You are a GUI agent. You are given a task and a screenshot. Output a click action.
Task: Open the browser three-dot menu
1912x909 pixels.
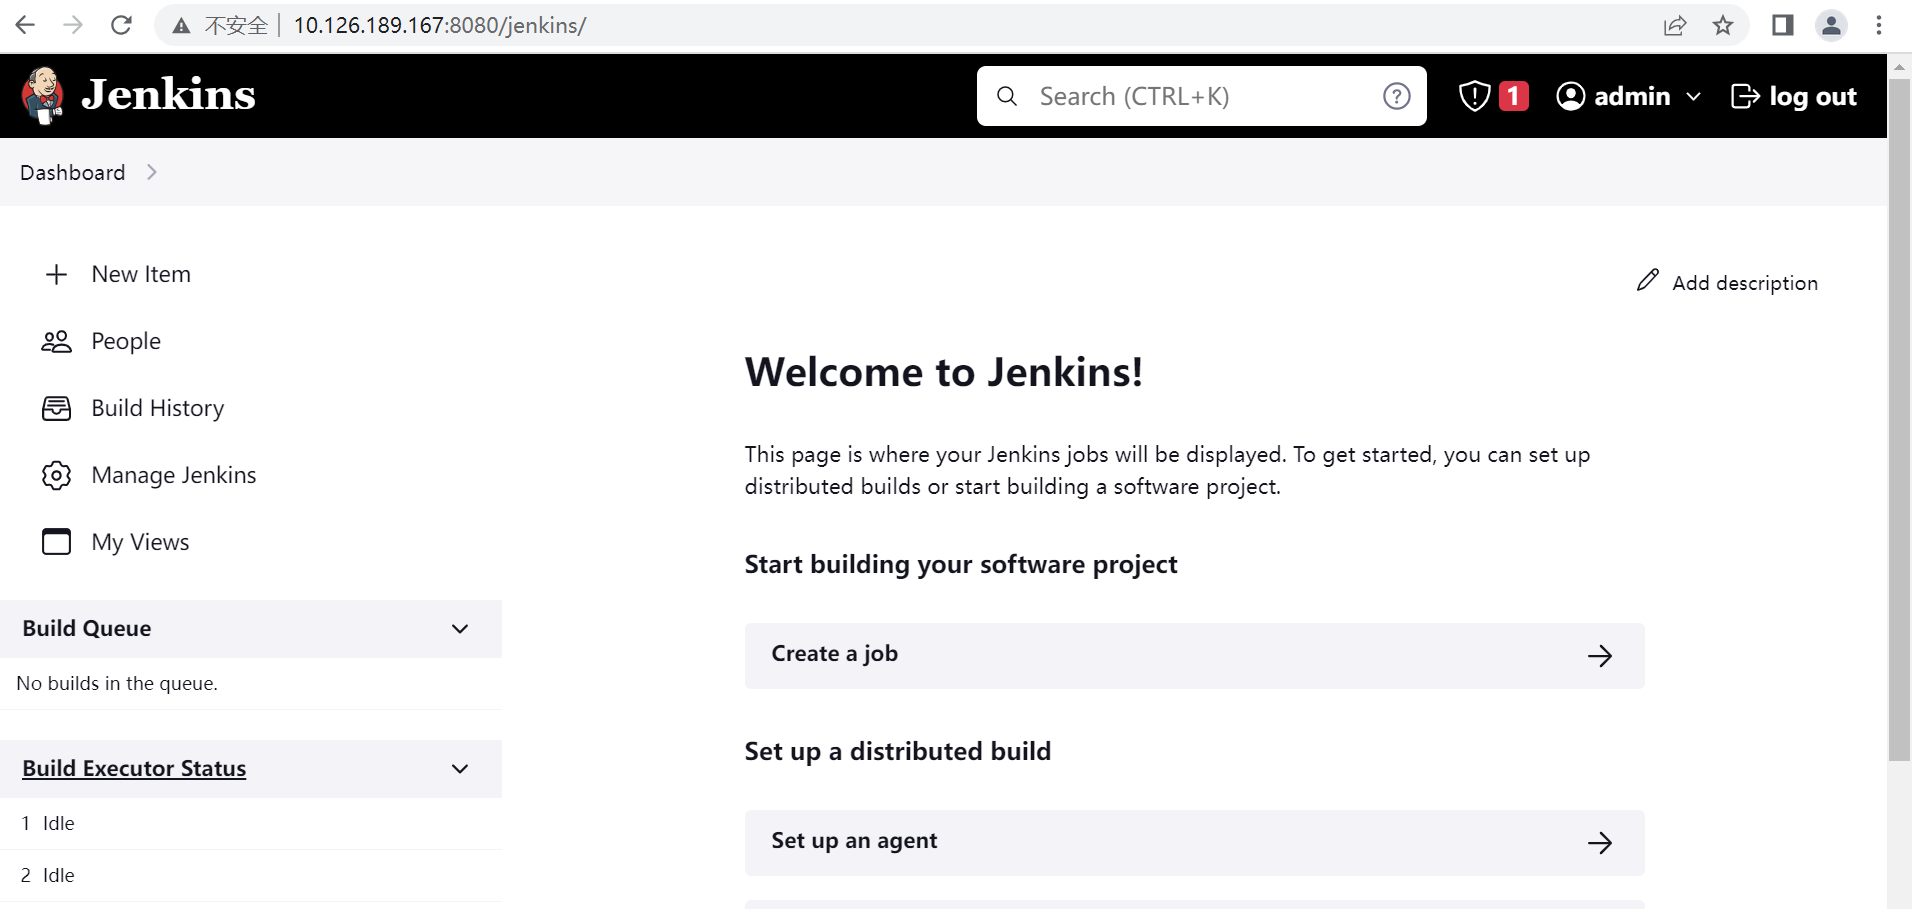click(x=1879, y=25)
